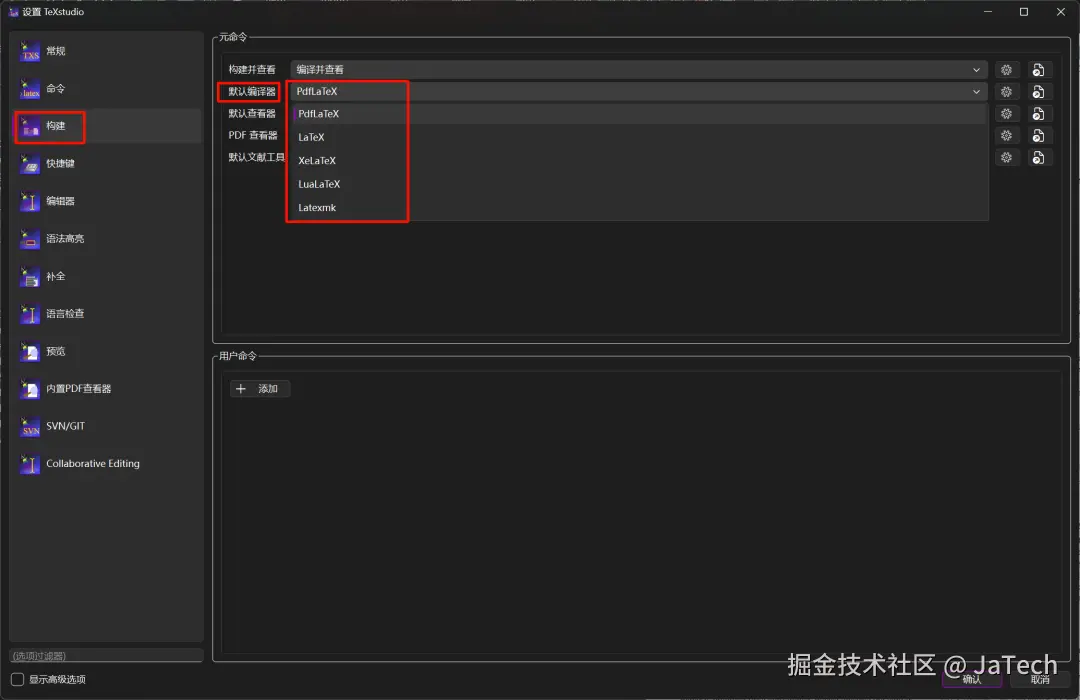Click the 构建并查看 label

tap(252, 70)
